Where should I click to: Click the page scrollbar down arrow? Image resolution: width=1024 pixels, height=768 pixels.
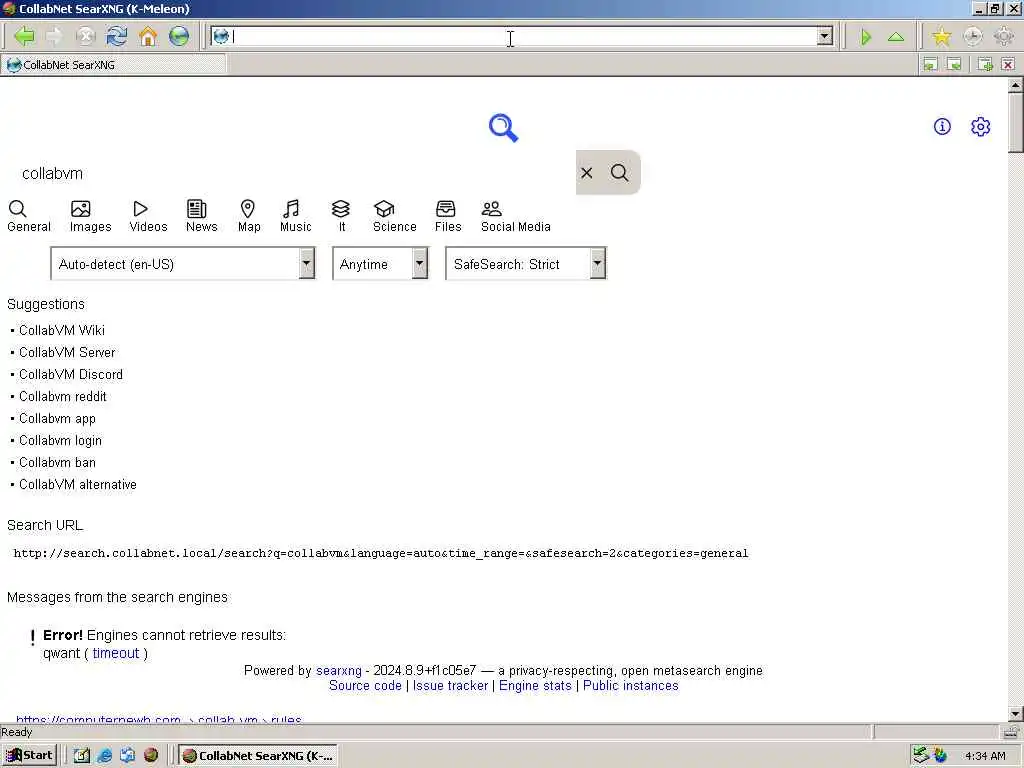tap(1016, 714)
